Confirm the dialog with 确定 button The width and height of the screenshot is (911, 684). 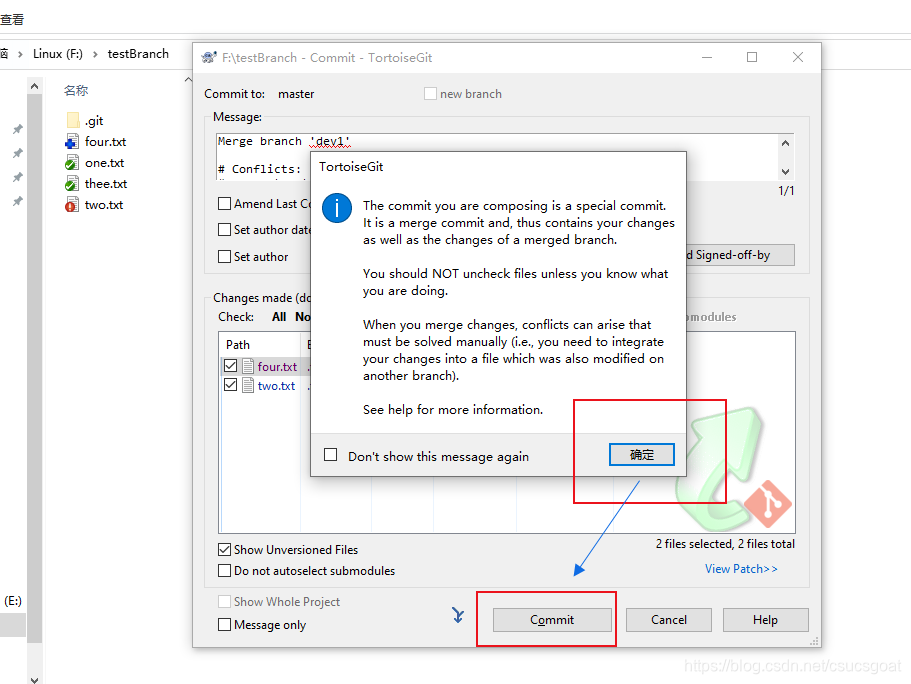tap(641, 454)
